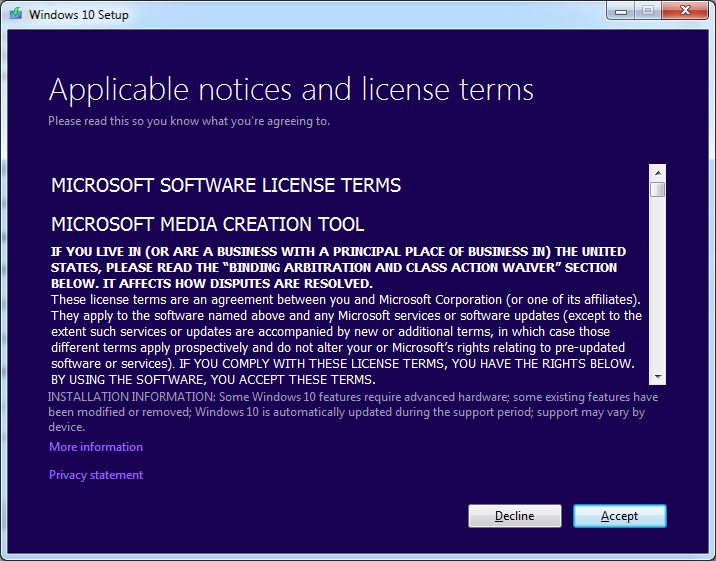
Task: Click the Decline button
Action: [515, 516]
